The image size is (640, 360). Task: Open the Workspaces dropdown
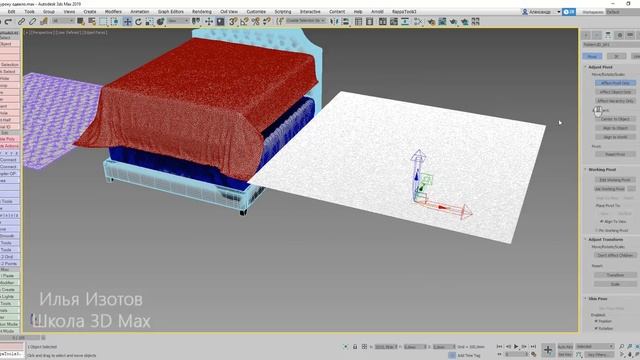click(622, 12)
